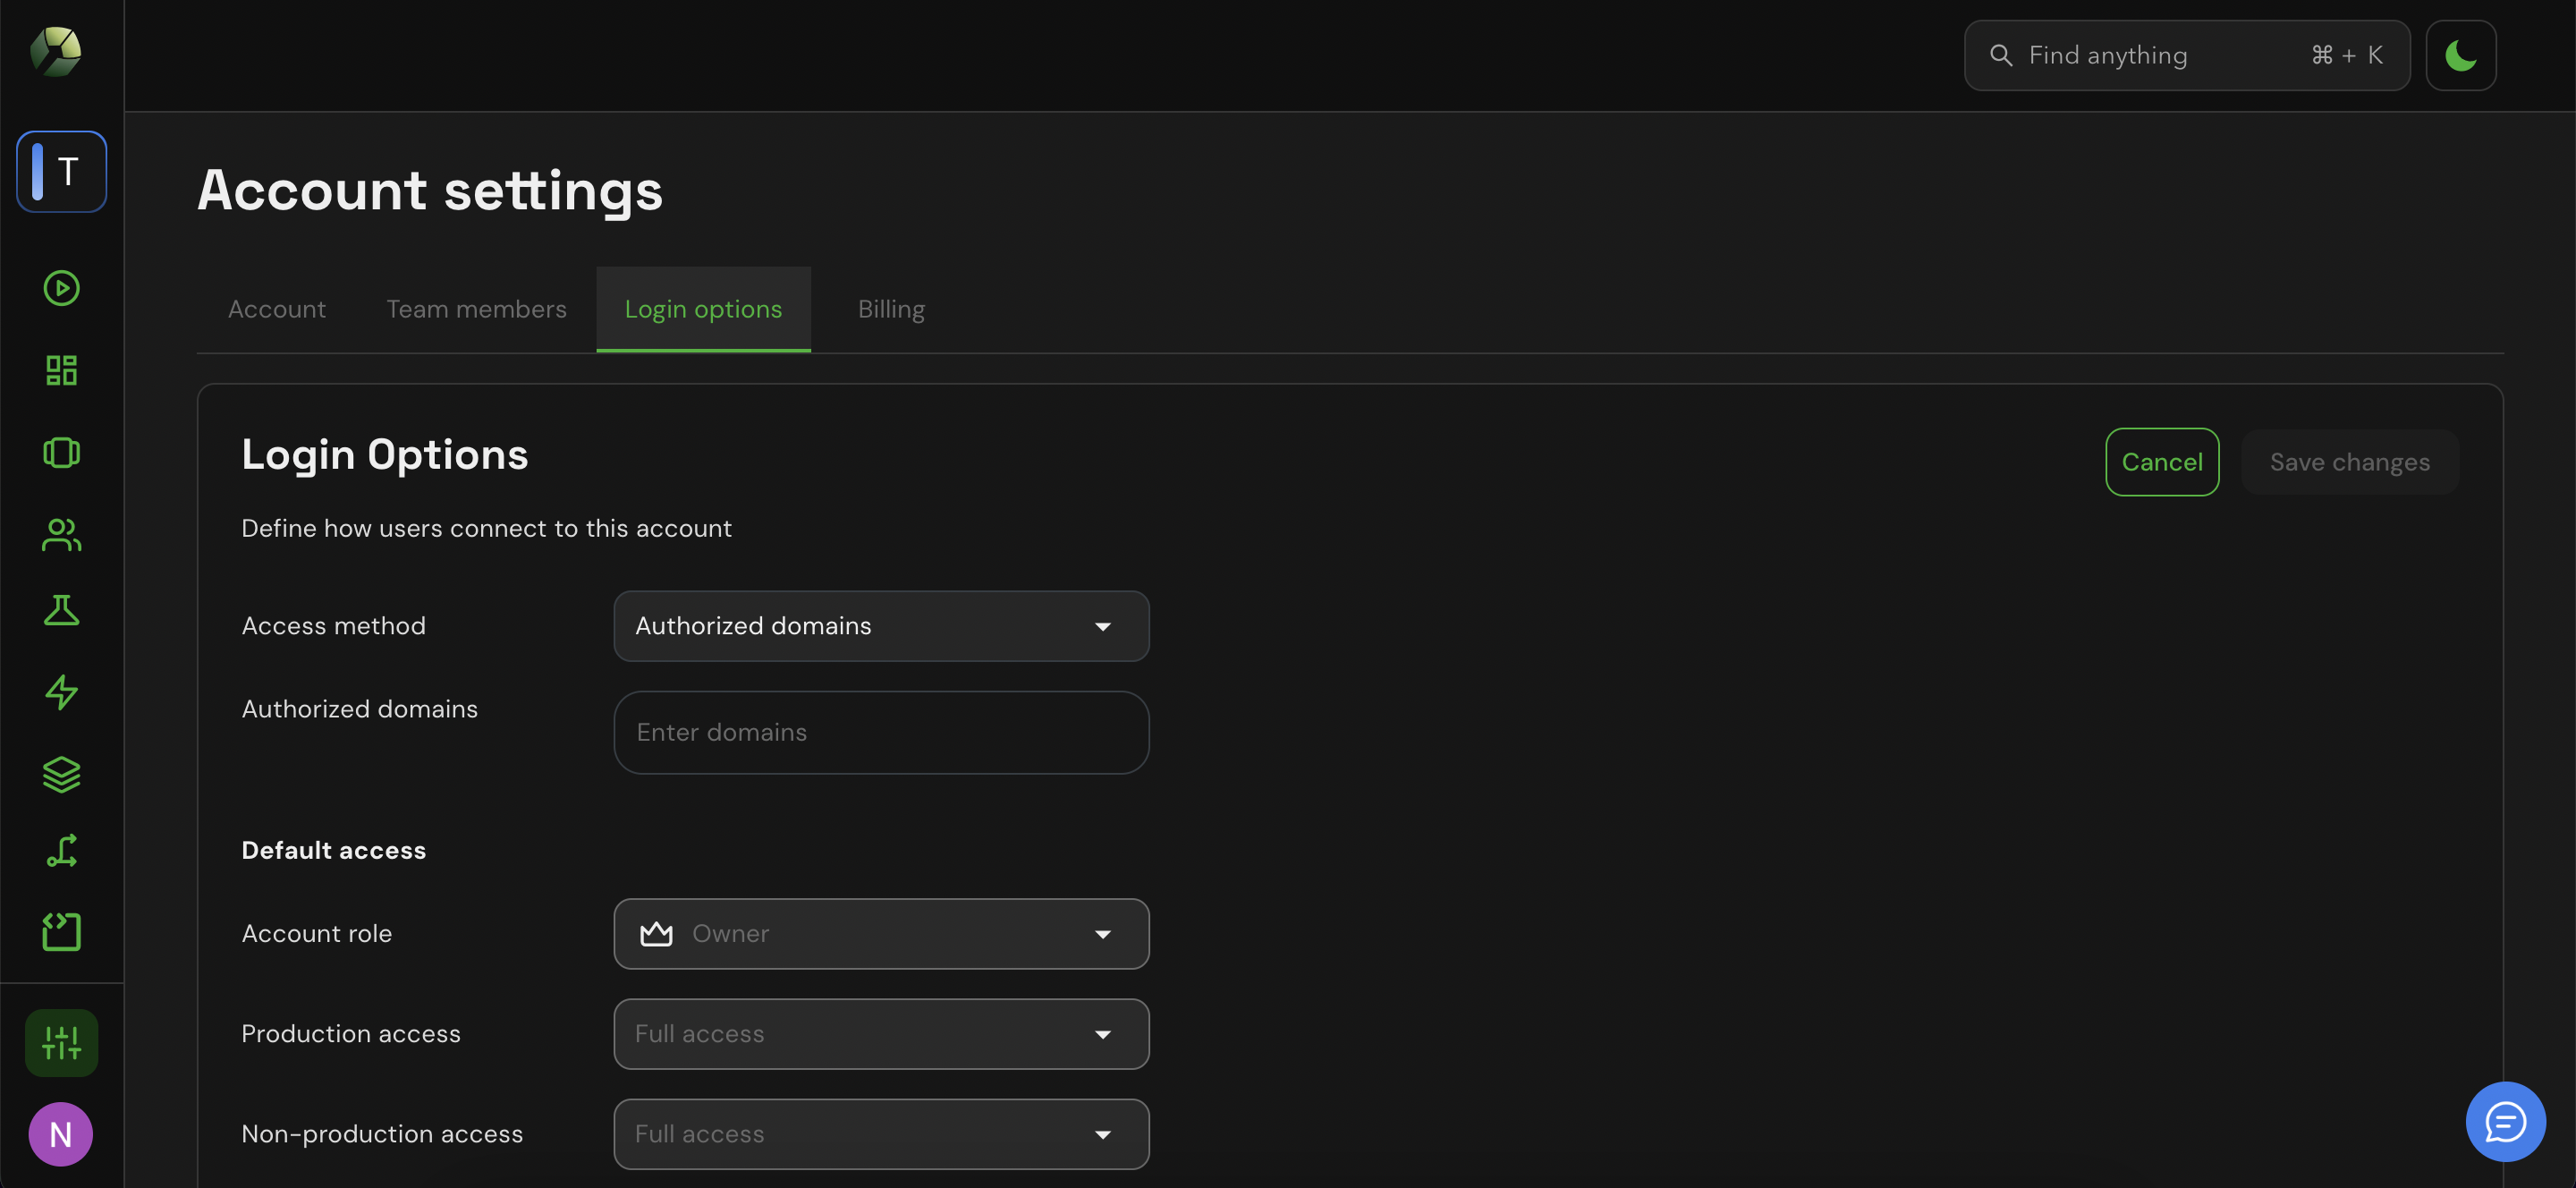Switch to the Team members tab
This screenshot has width=2576, height=1188.
click(x=476, y=310)
